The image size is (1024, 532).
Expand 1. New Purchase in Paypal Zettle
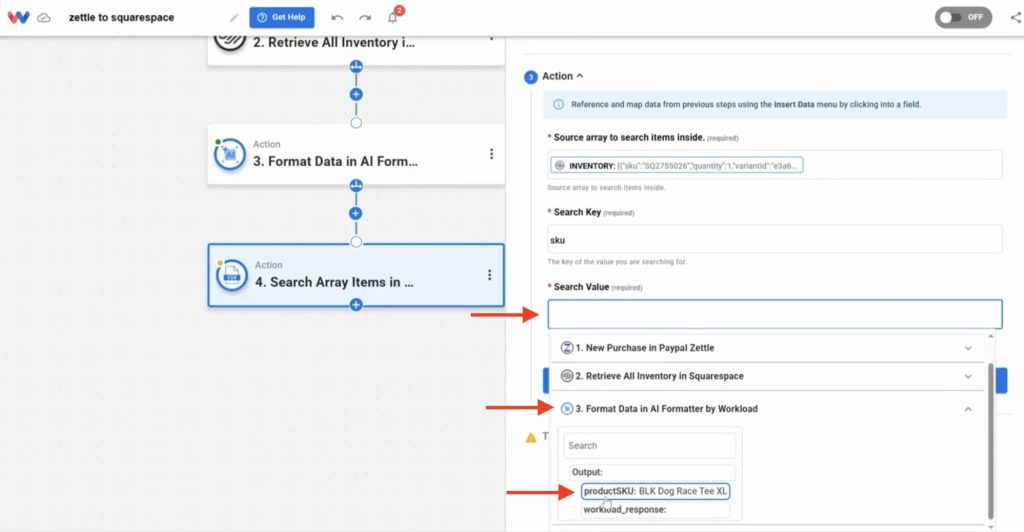767,348
